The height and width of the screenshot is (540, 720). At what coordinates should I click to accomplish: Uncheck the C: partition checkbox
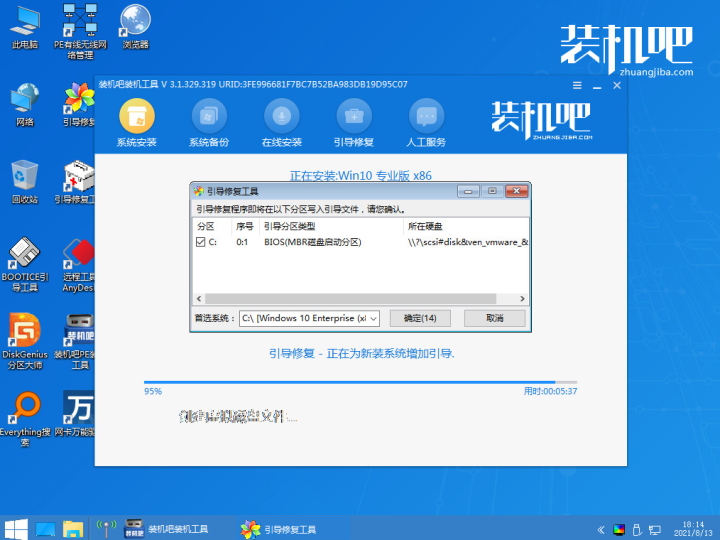pyautogui.click(x=201, y=242)
